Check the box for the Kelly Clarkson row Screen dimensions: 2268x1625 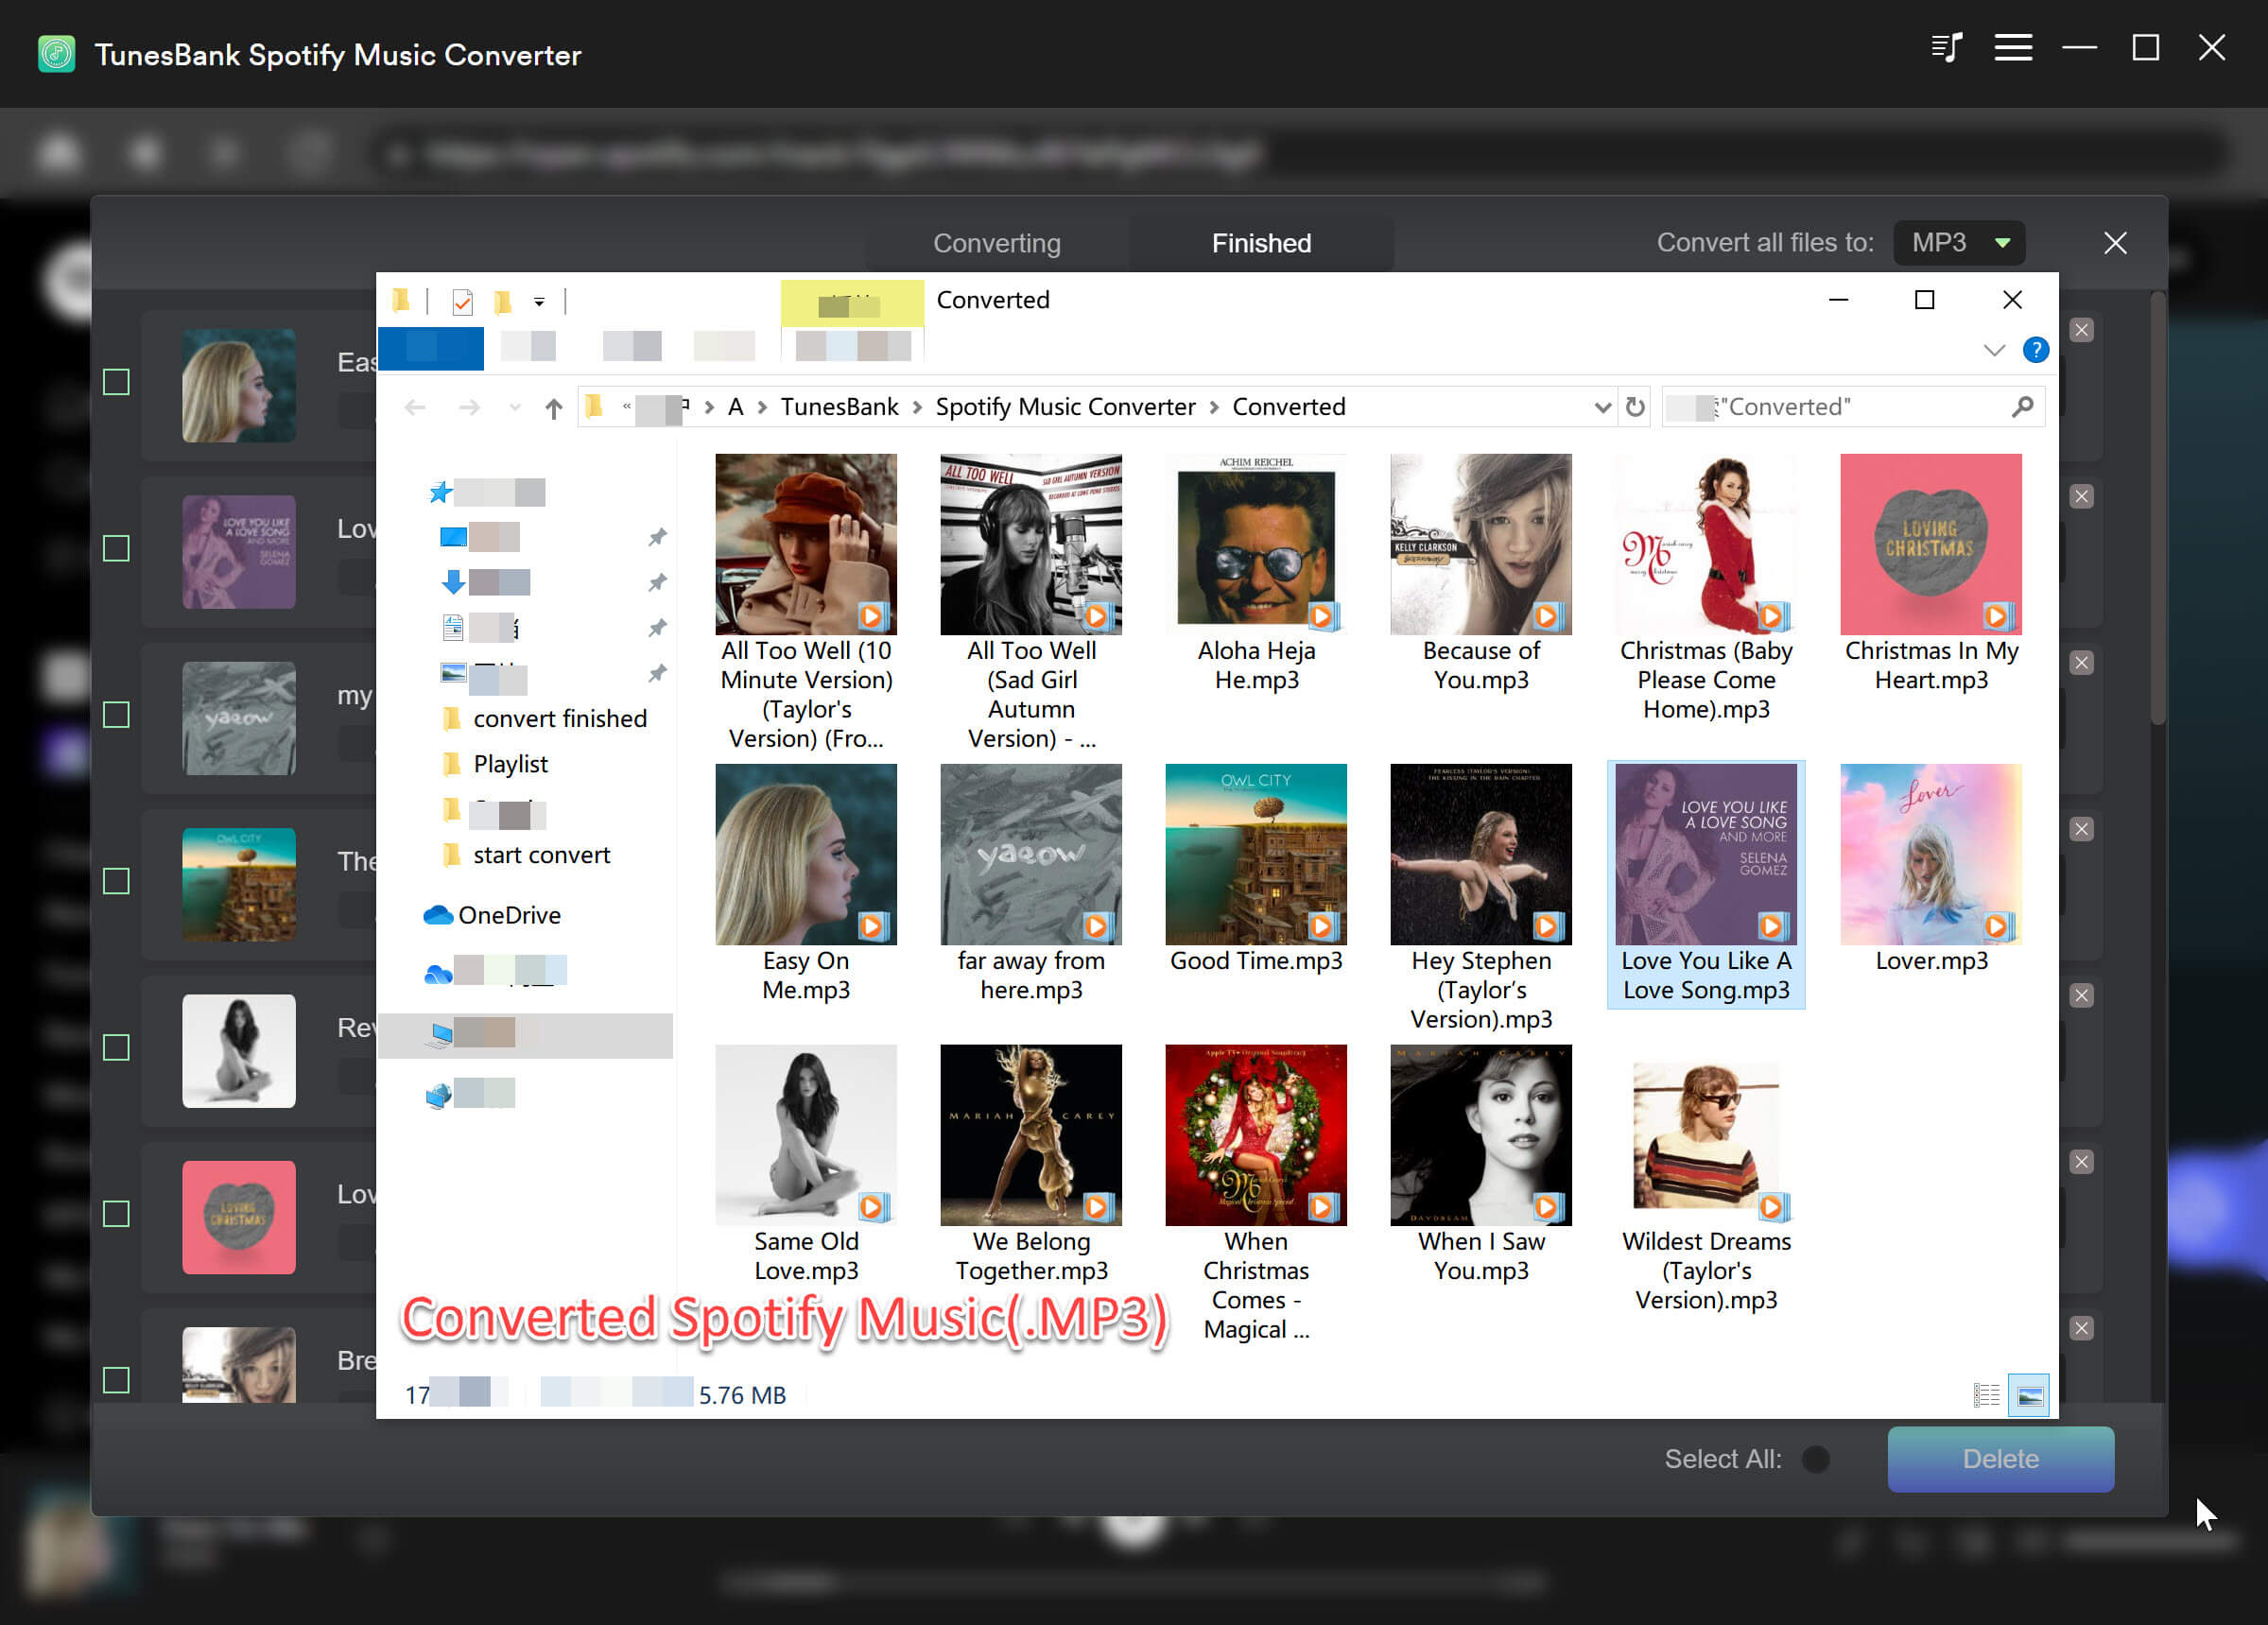point(116,1380)
